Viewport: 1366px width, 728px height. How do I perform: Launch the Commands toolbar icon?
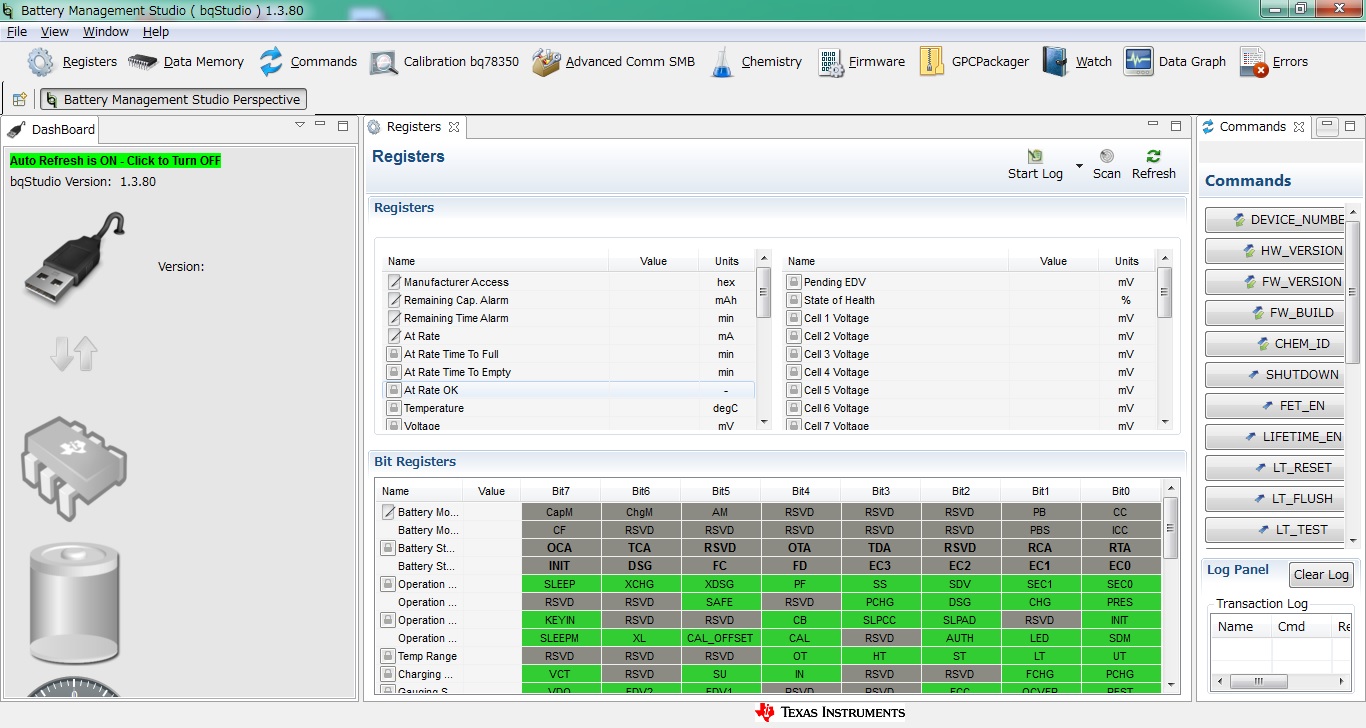point(271,62)
